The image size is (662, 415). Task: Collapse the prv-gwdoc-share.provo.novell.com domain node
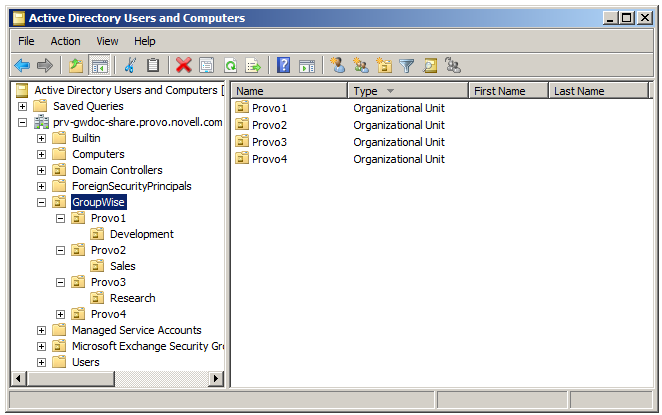[x=22, y=122]
